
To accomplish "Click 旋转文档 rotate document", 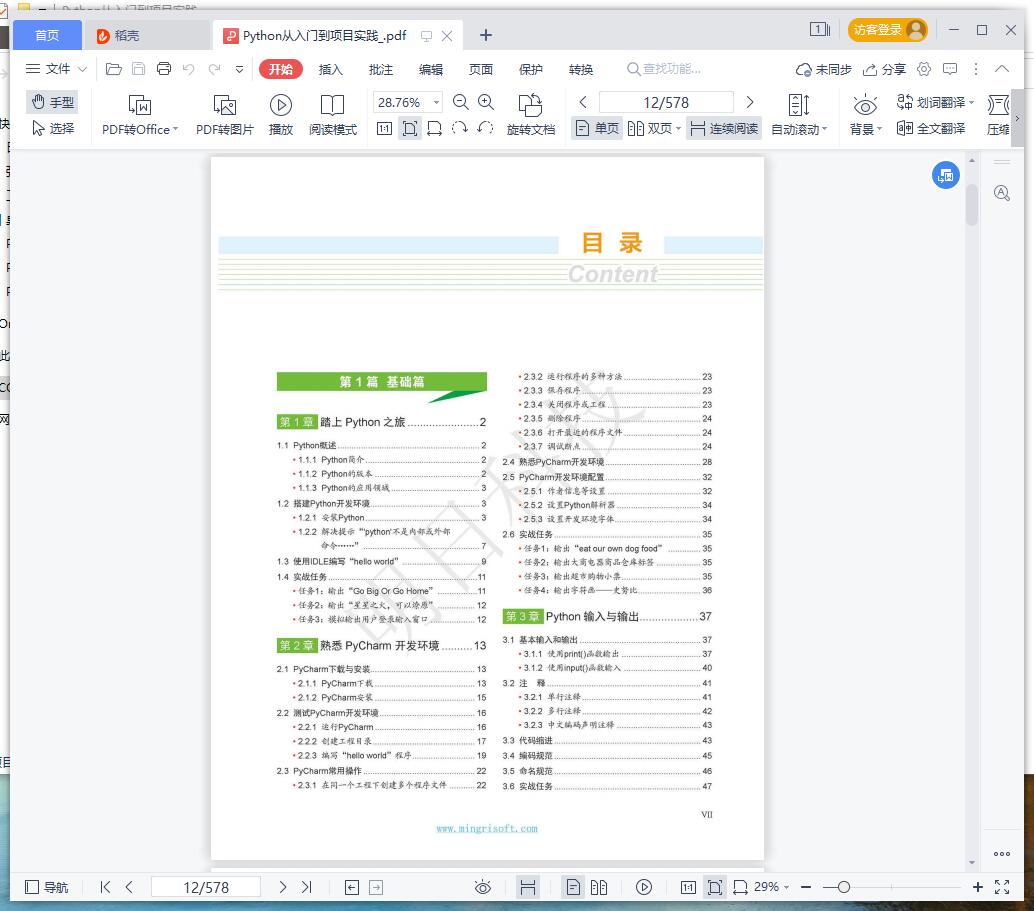I will 530,115.
